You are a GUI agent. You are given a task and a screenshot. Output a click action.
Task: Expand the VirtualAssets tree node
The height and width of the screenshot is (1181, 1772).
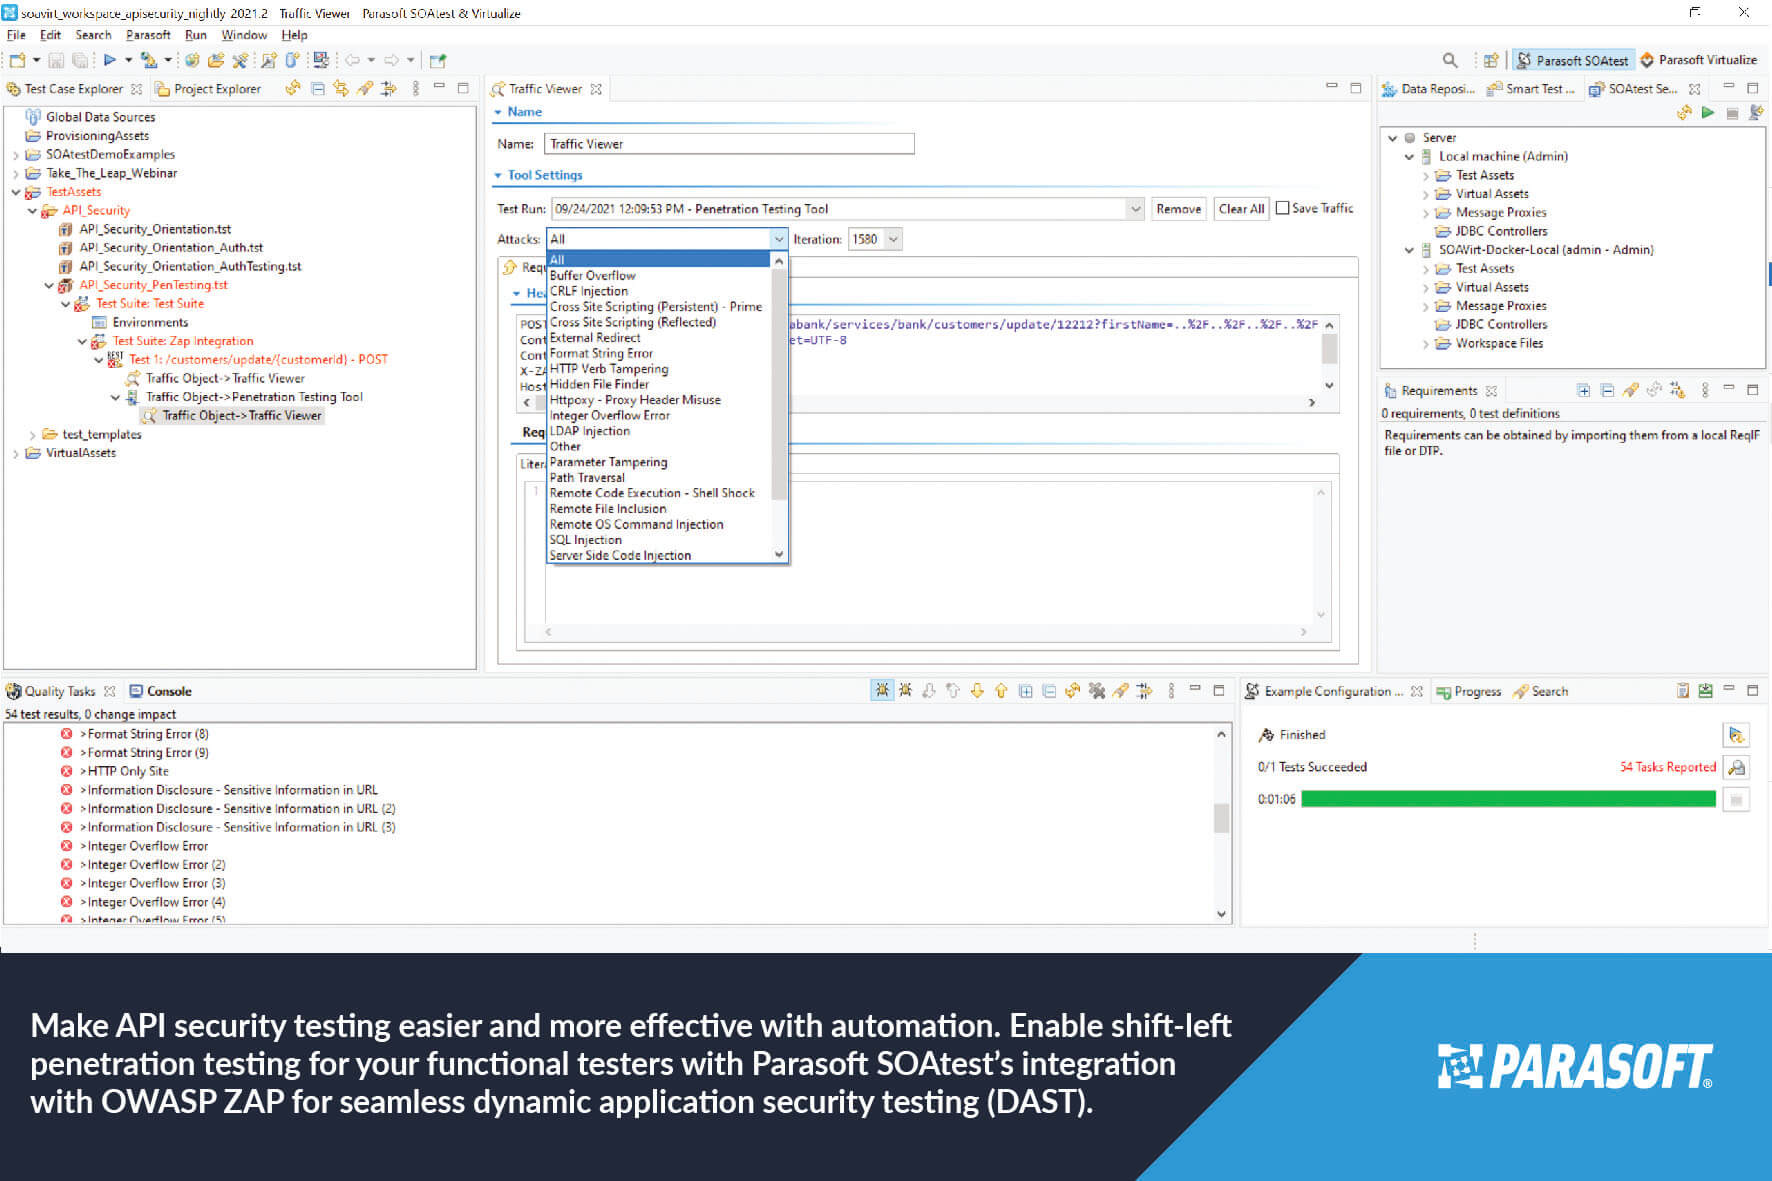15,453
